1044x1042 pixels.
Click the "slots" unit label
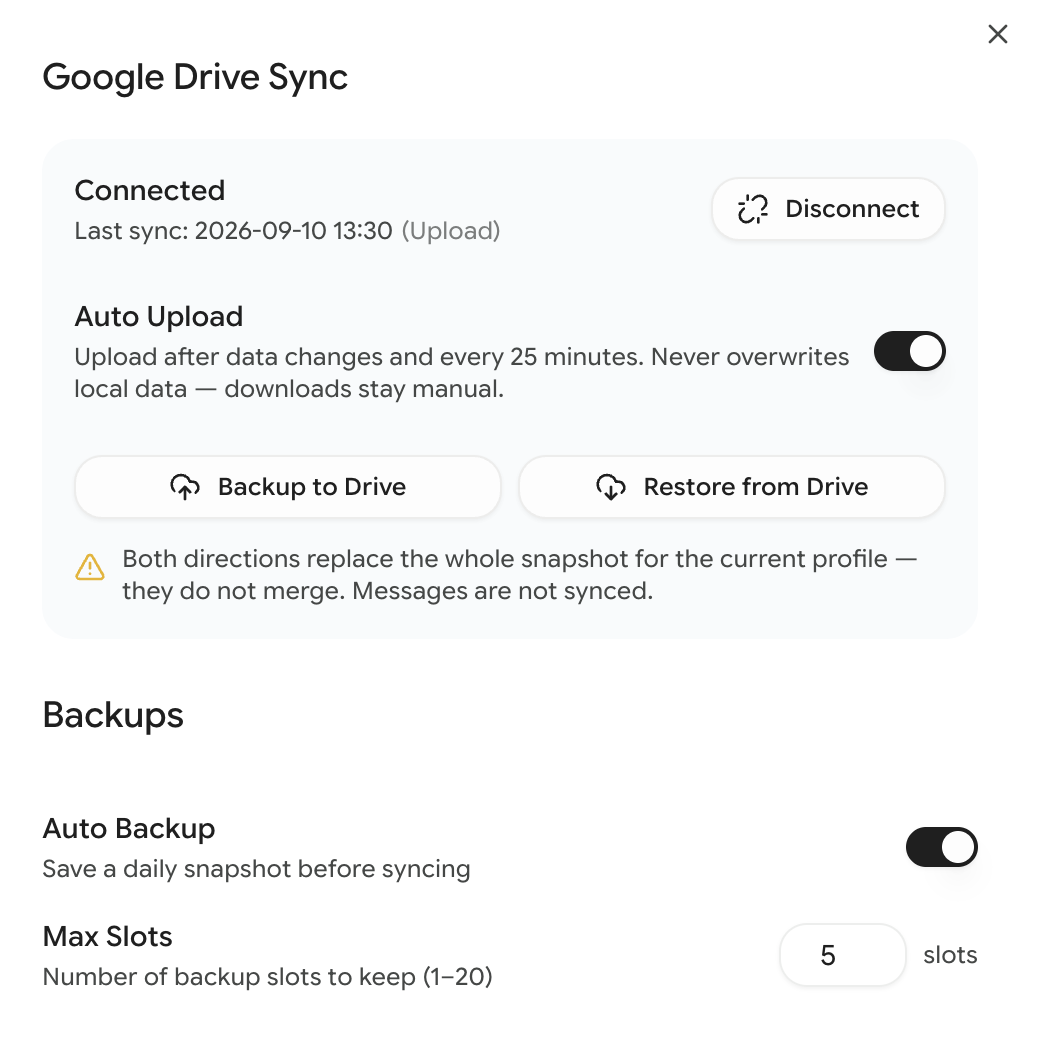point(950,955)
